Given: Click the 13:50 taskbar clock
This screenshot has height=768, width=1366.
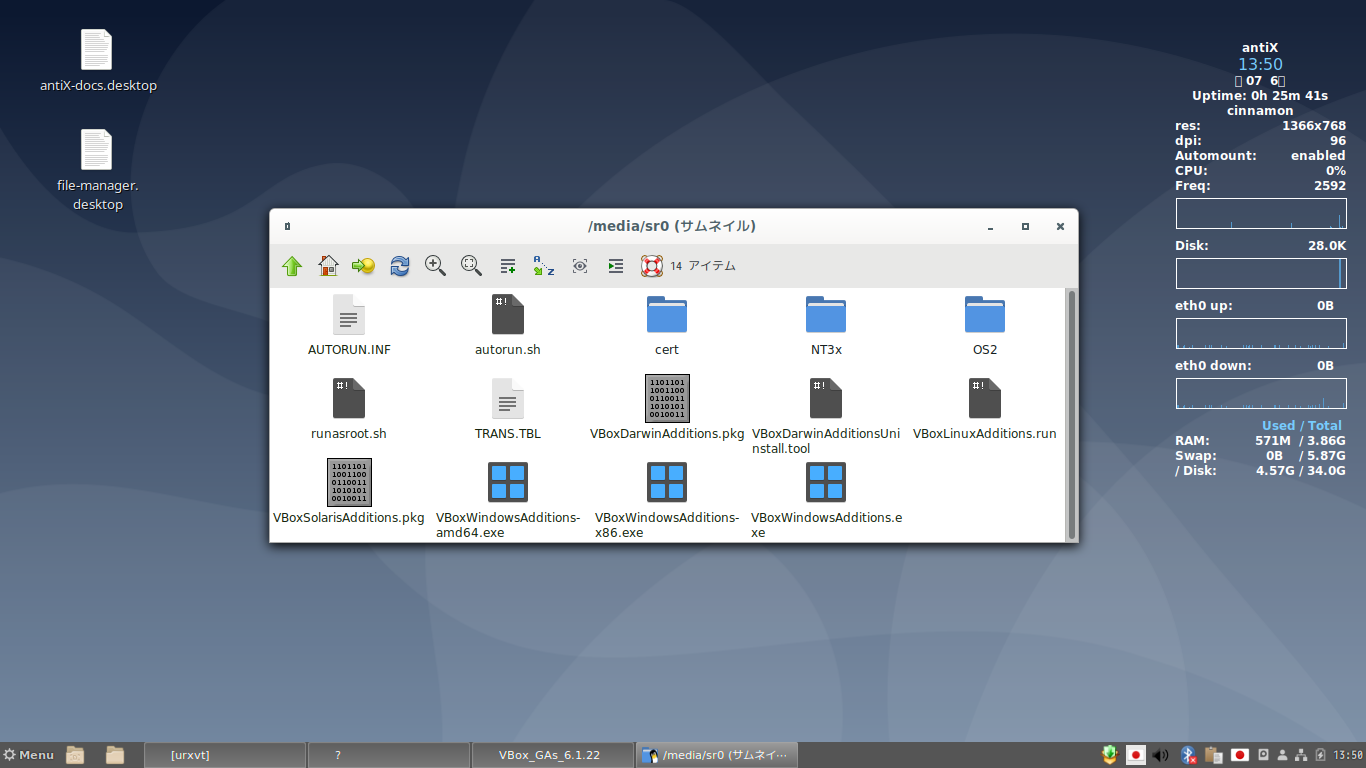Looking at the screenshot, I should click(x=1348, y=755).
